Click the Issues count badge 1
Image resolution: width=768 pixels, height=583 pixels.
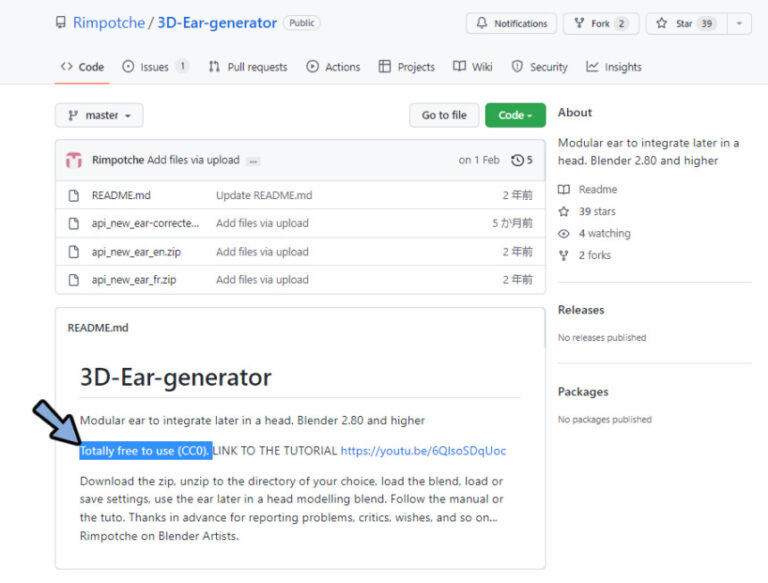pyautogui.click(x=182, y=66)
